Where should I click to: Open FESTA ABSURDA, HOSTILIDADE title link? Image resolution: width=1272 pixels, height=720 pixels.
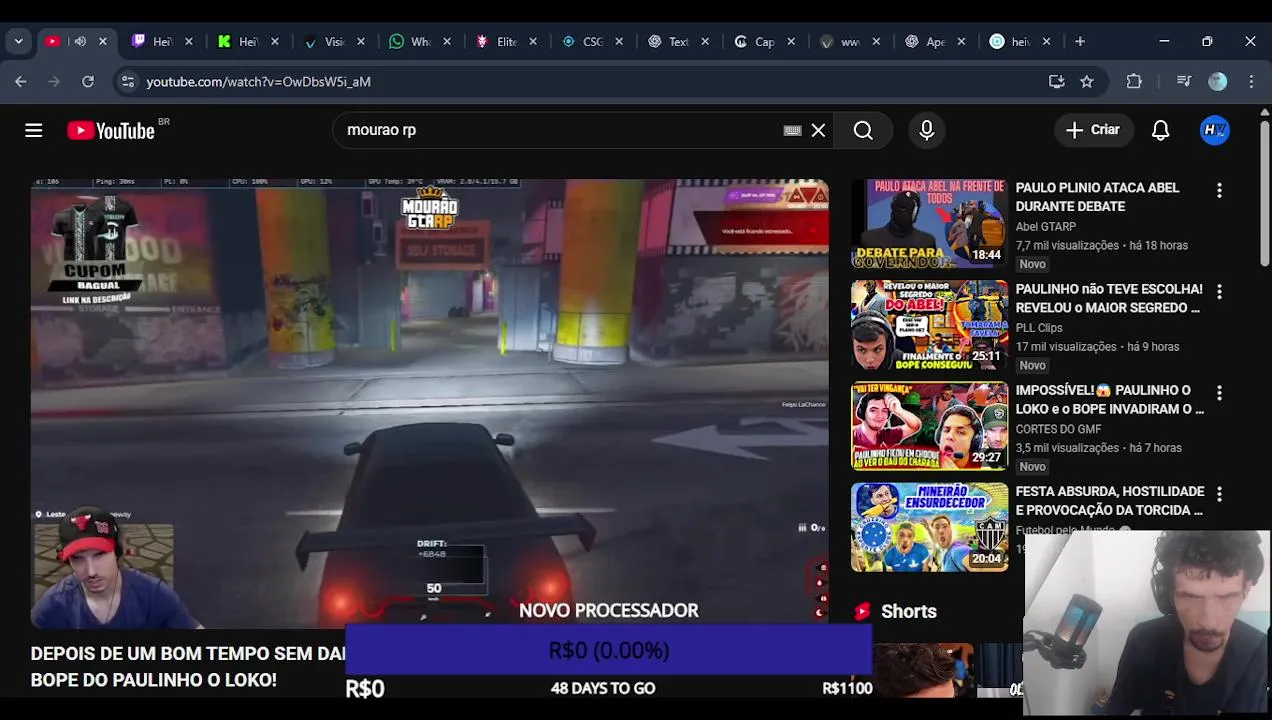(x=1110, y=500)
